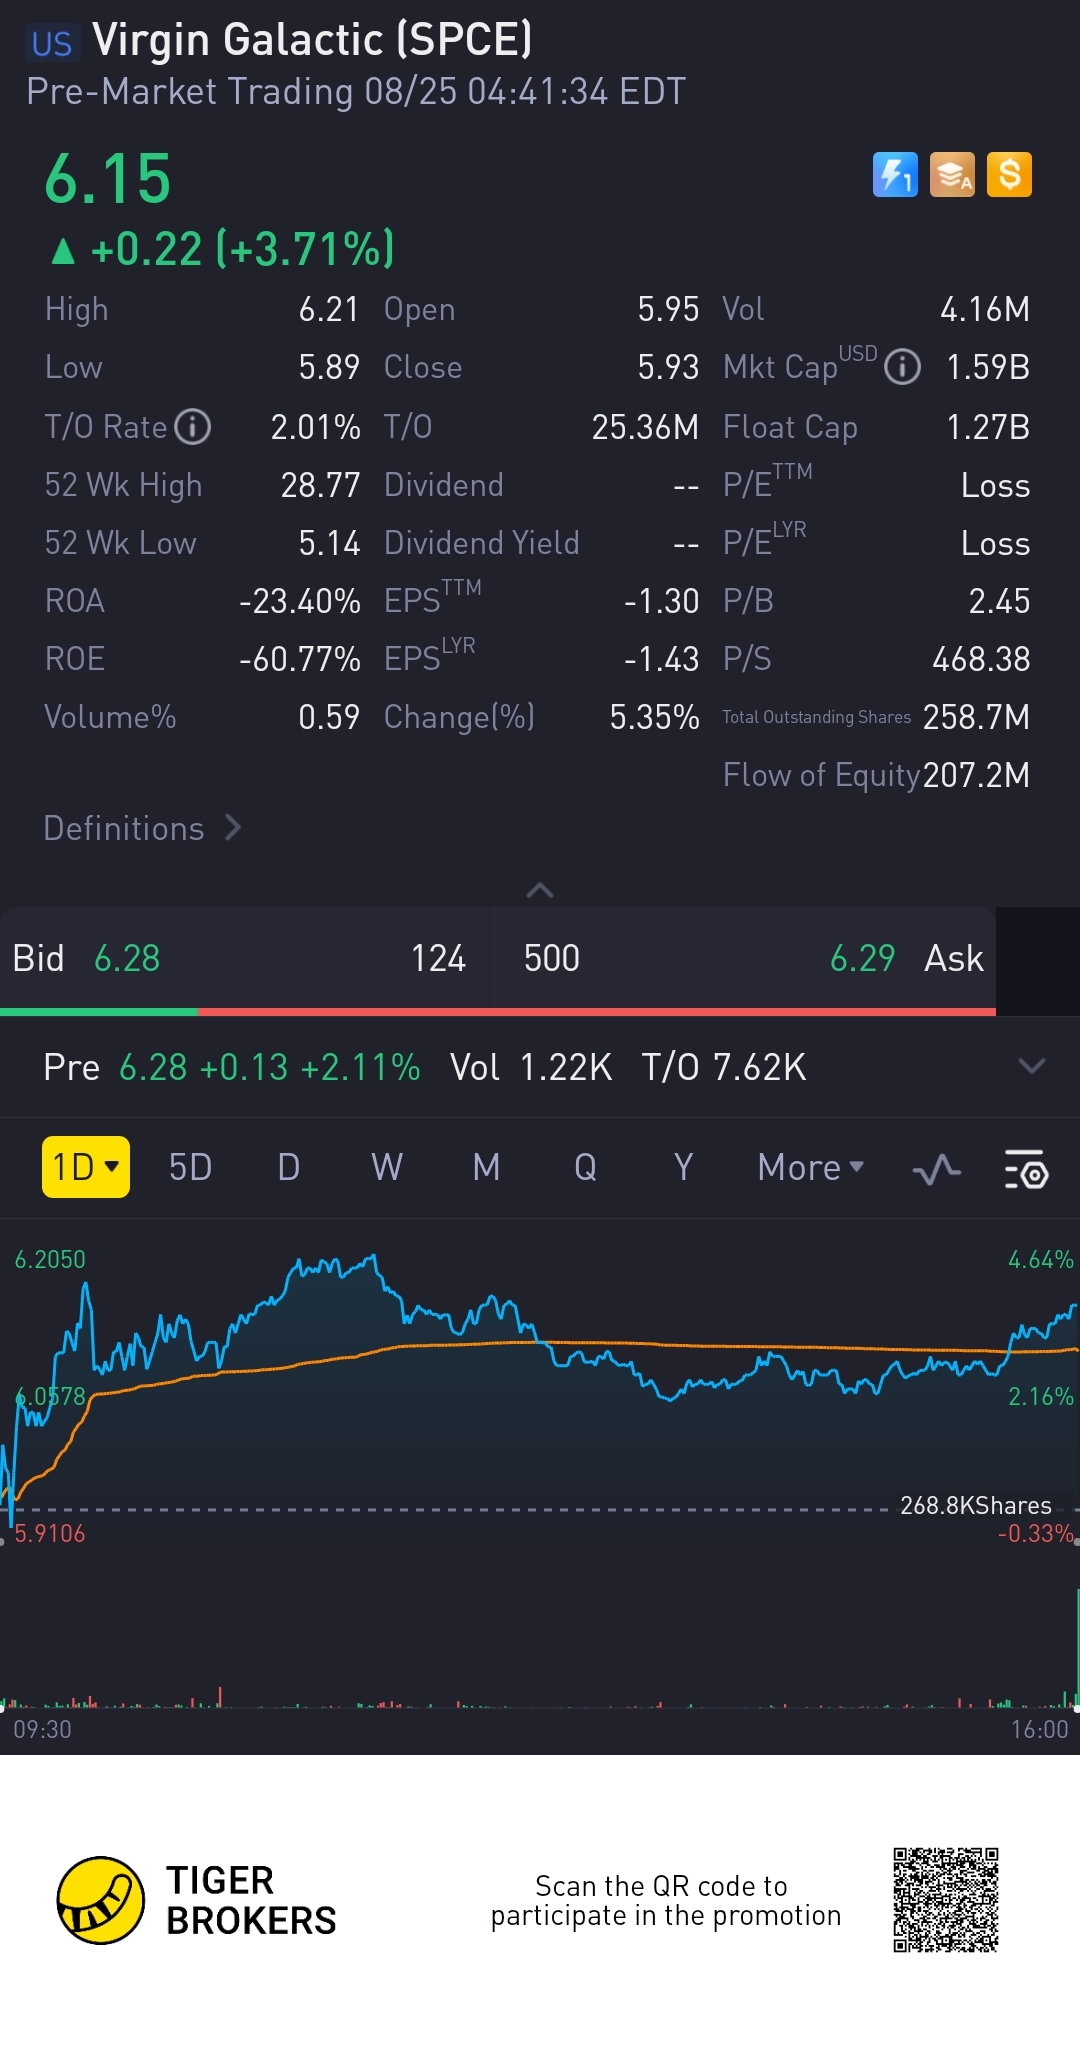Image resolution: width=1080 pixels, height=2046 pixels.
Task: Tap the bid/ask ratio bar
Action: (x=498, y=1012)
